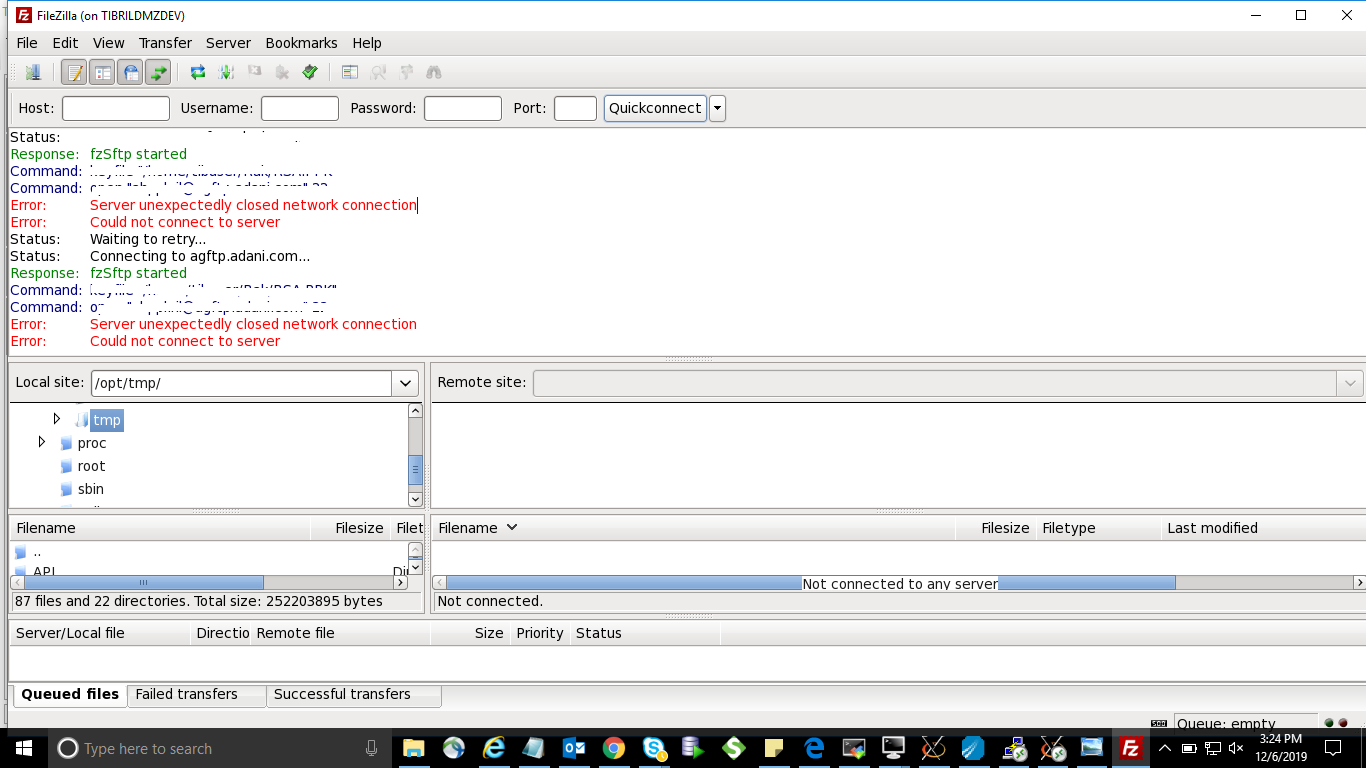Click the local file list horizontal scrollbar
The image size is (1366, 768).
click(x=144, y=582)
